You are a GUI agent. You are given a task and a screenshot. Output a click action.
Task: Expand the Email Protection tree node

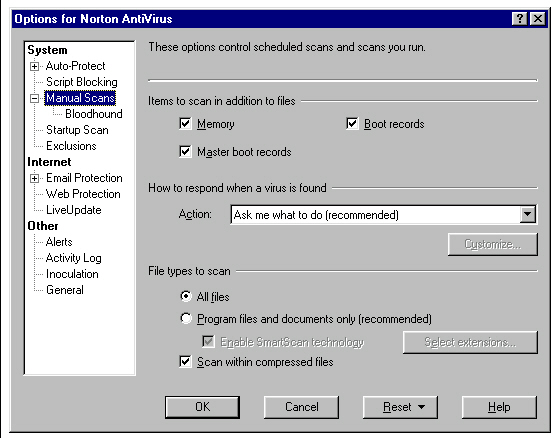click(x=34, y=178)
